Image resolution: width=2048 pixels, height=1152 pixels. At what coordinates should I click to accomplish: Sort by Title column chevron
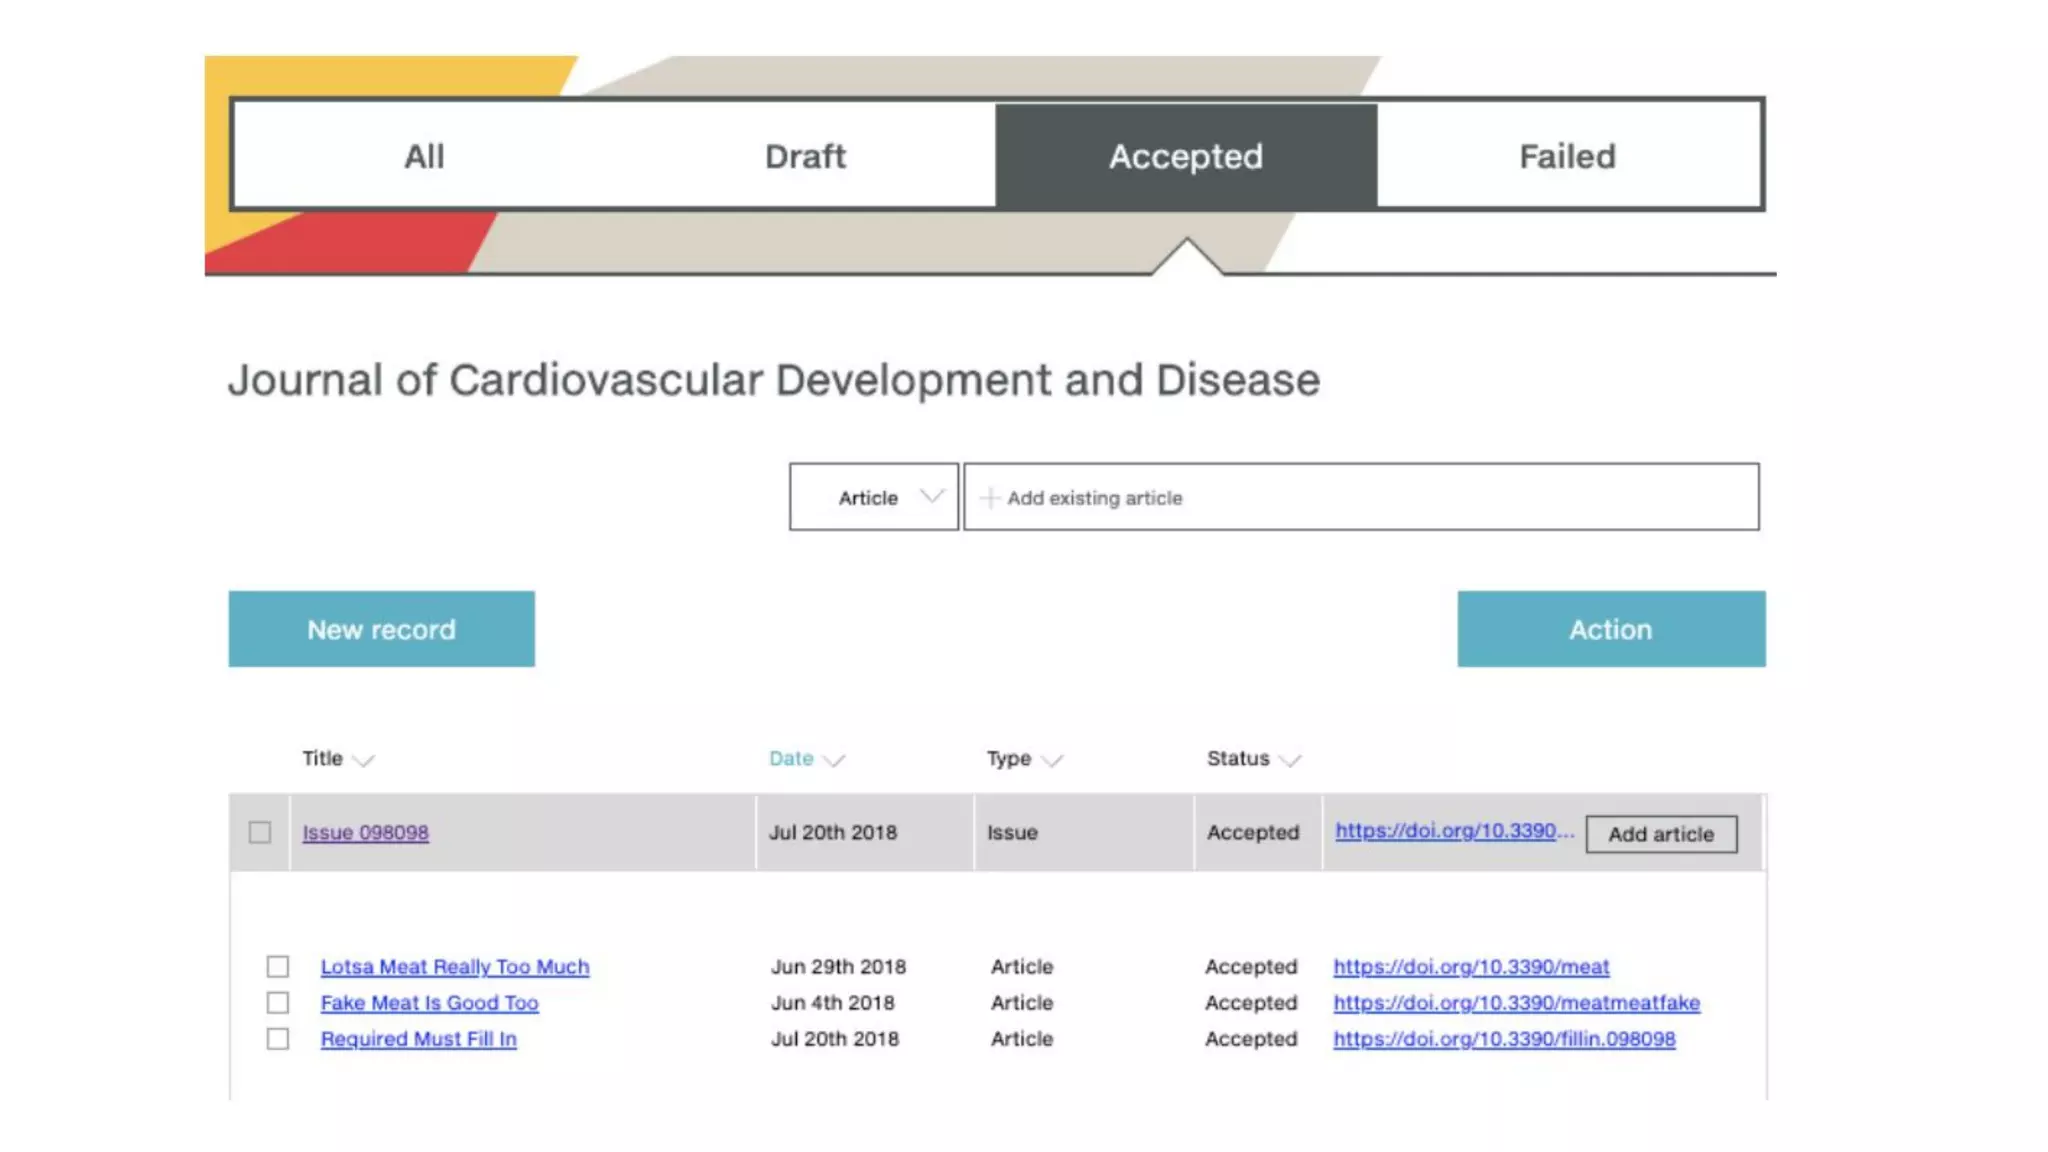pyautogui.click(x=364, y=760)
